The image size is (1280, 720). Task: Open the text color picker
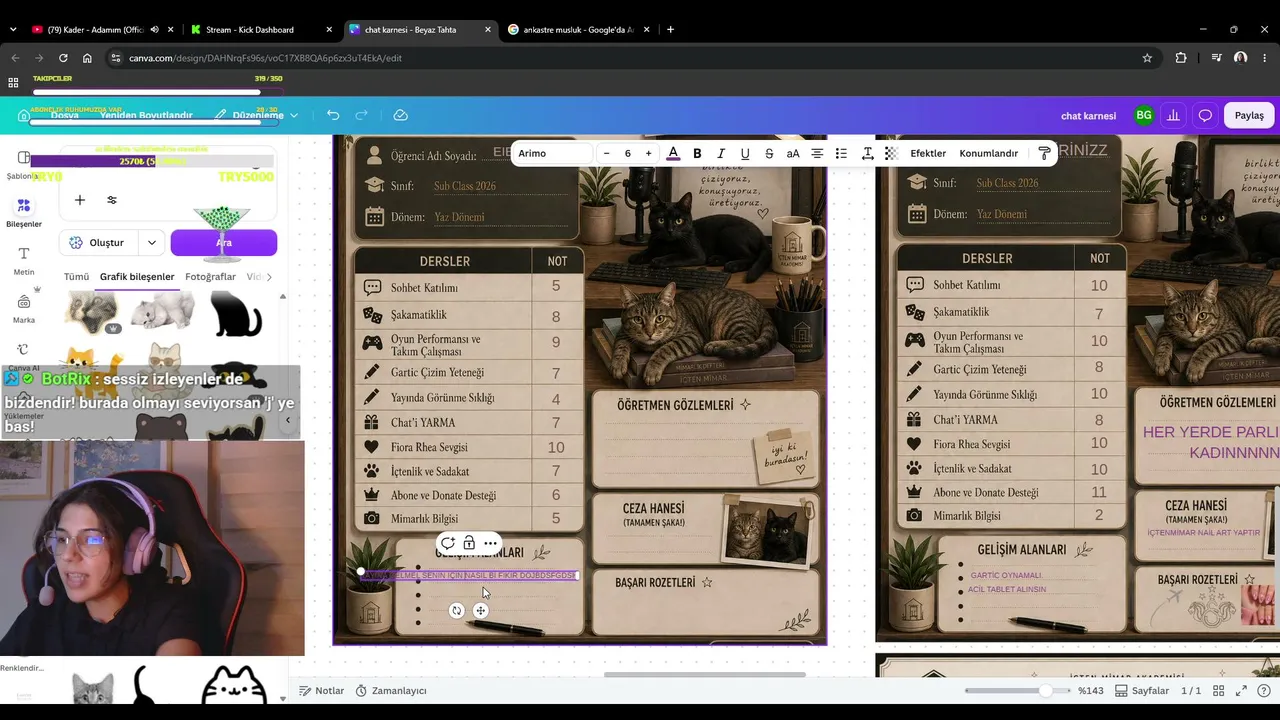coord(673,153)
